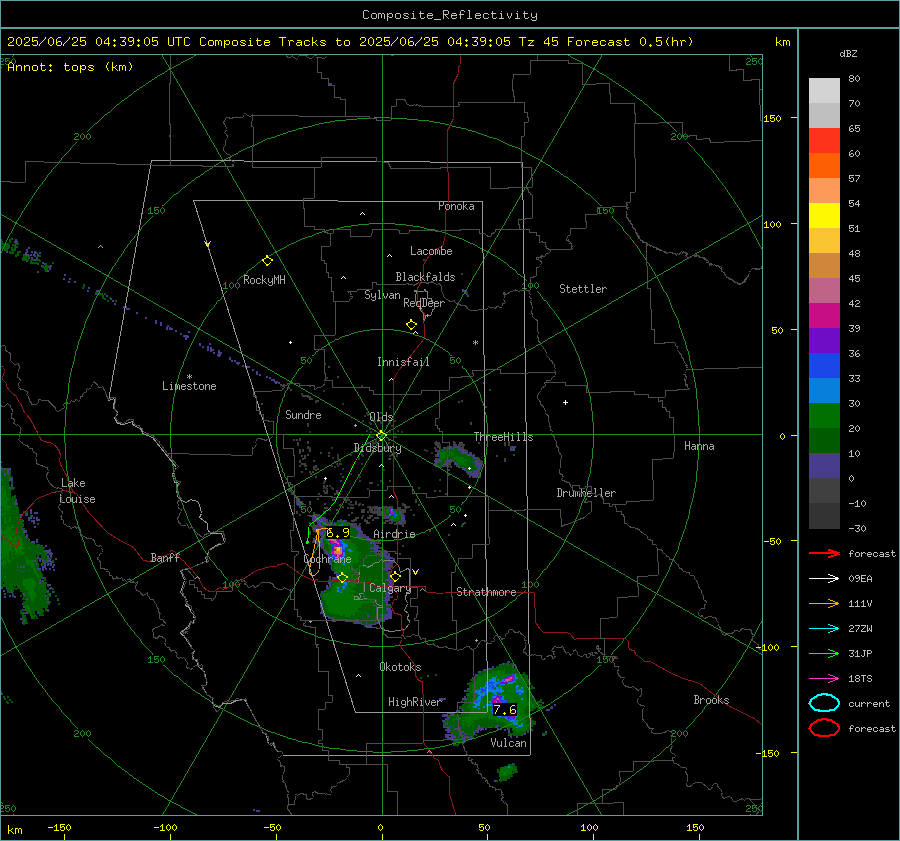Click the 7.6 storm top label
The height and width of the screenshot is (841, 900).
click(505, 710)
